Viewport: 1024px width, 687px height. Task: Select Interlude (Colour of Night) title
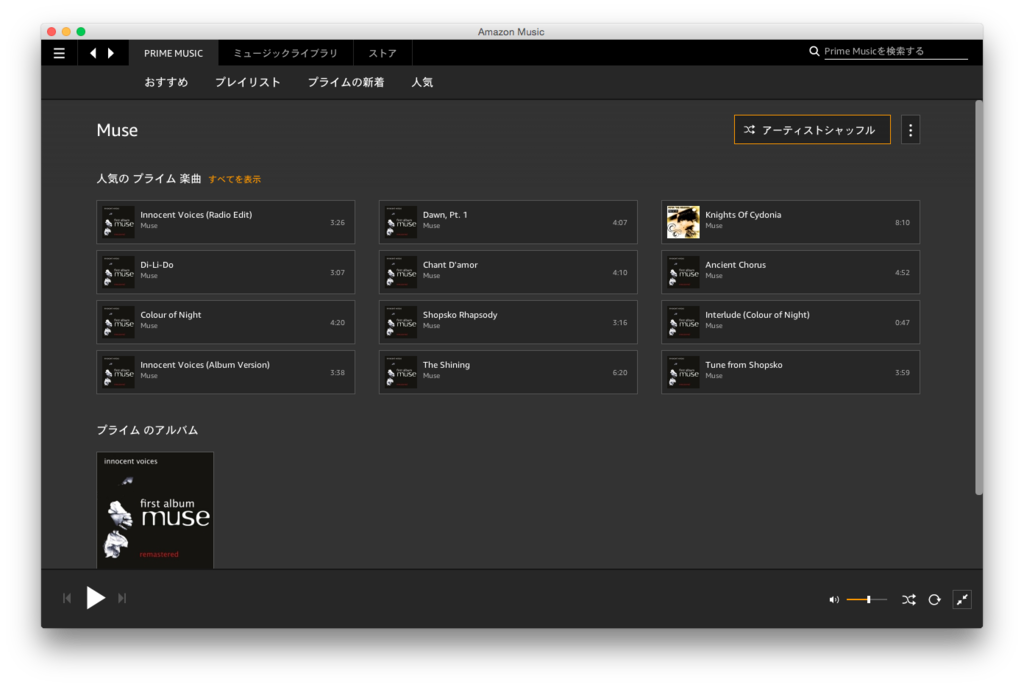(758, 315)
